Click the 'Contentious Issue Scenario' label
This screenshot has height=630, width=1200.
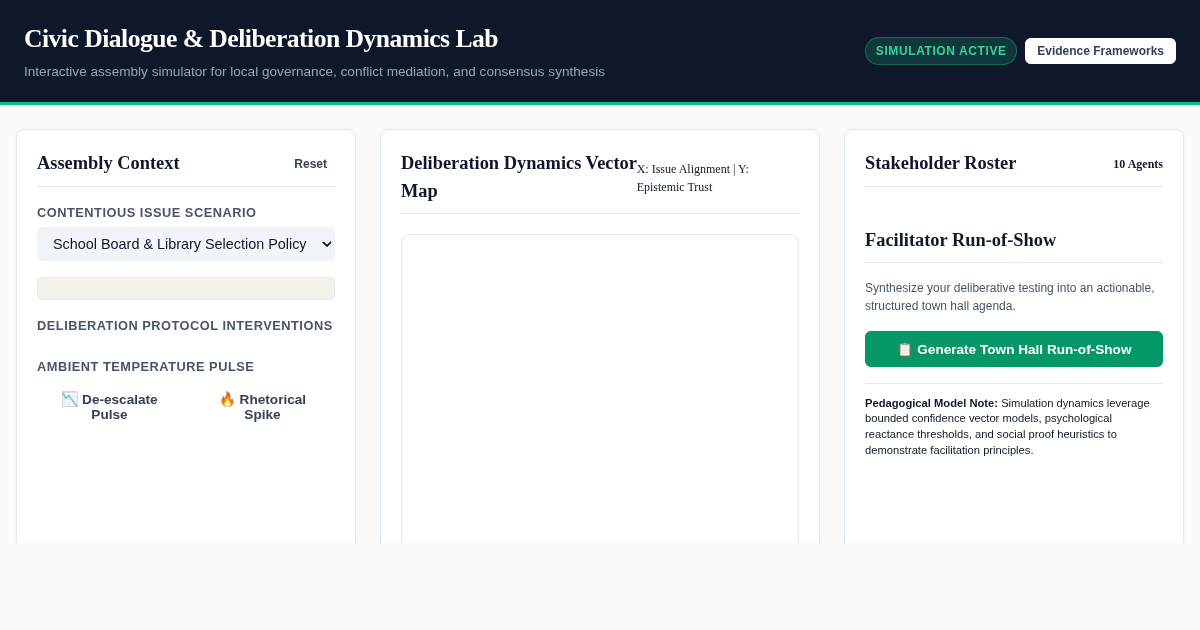pos(147,213)
